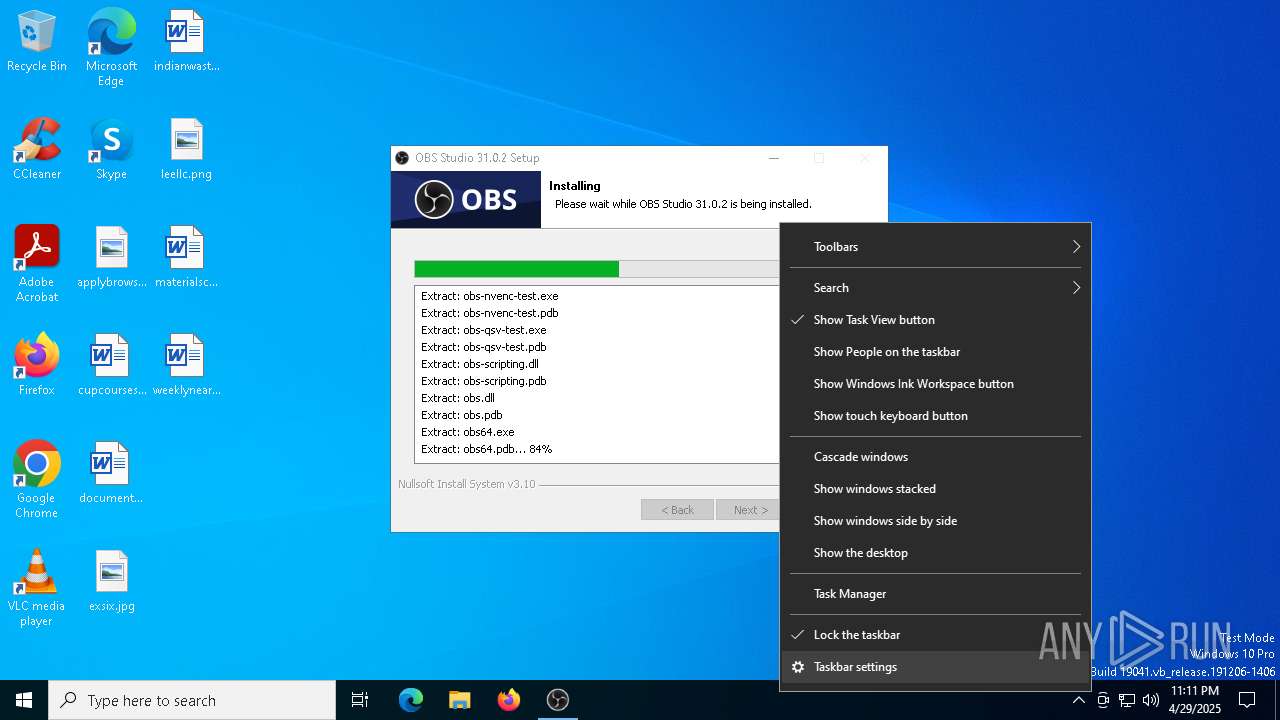
Task: Click the taskbar search box
Action: pyautogui.click(x=192, y=700)
